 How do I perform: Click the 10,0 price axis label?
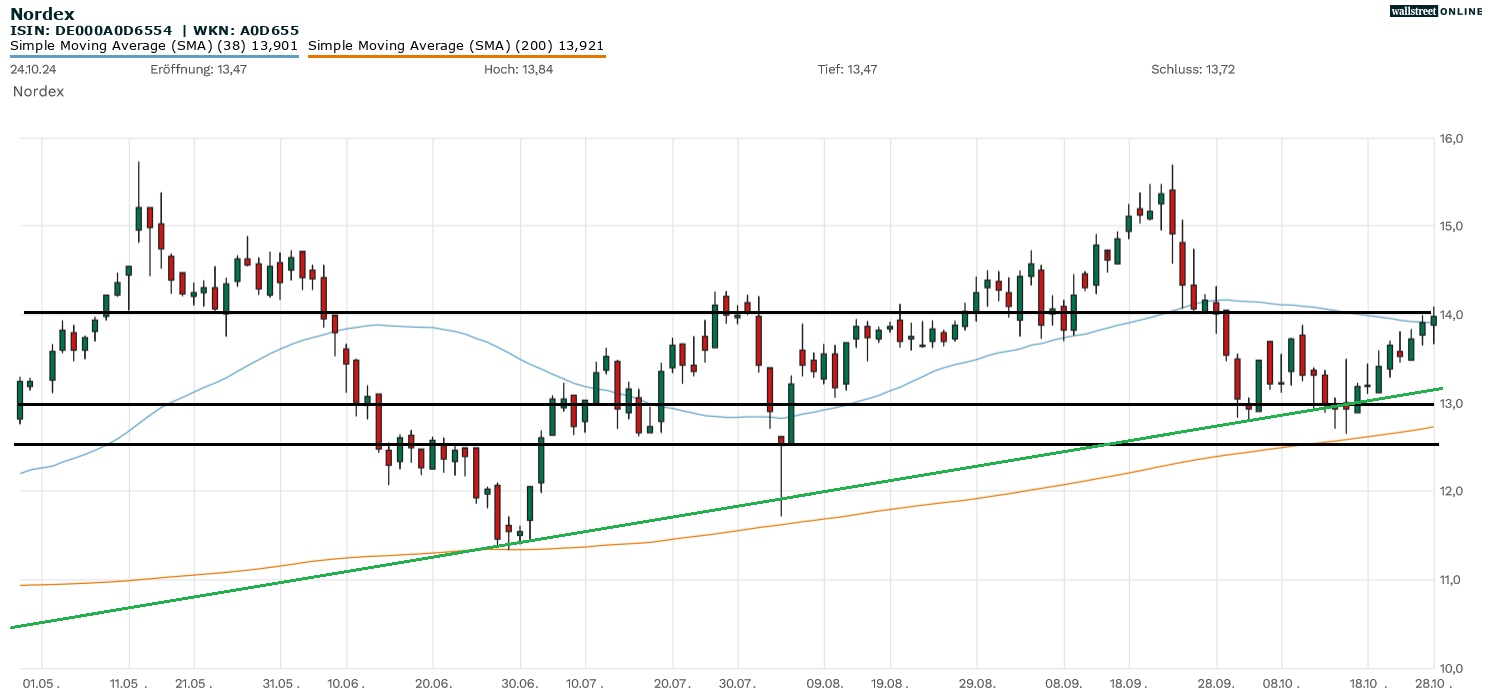pyautogui.click(x=1451, y=667)
